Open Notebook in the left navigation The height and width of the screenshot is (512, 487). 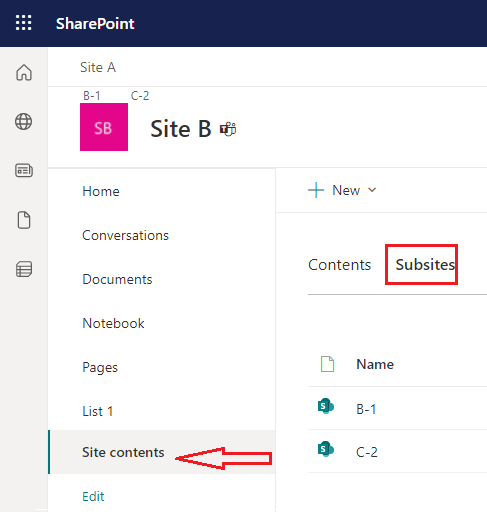point(113,323)
